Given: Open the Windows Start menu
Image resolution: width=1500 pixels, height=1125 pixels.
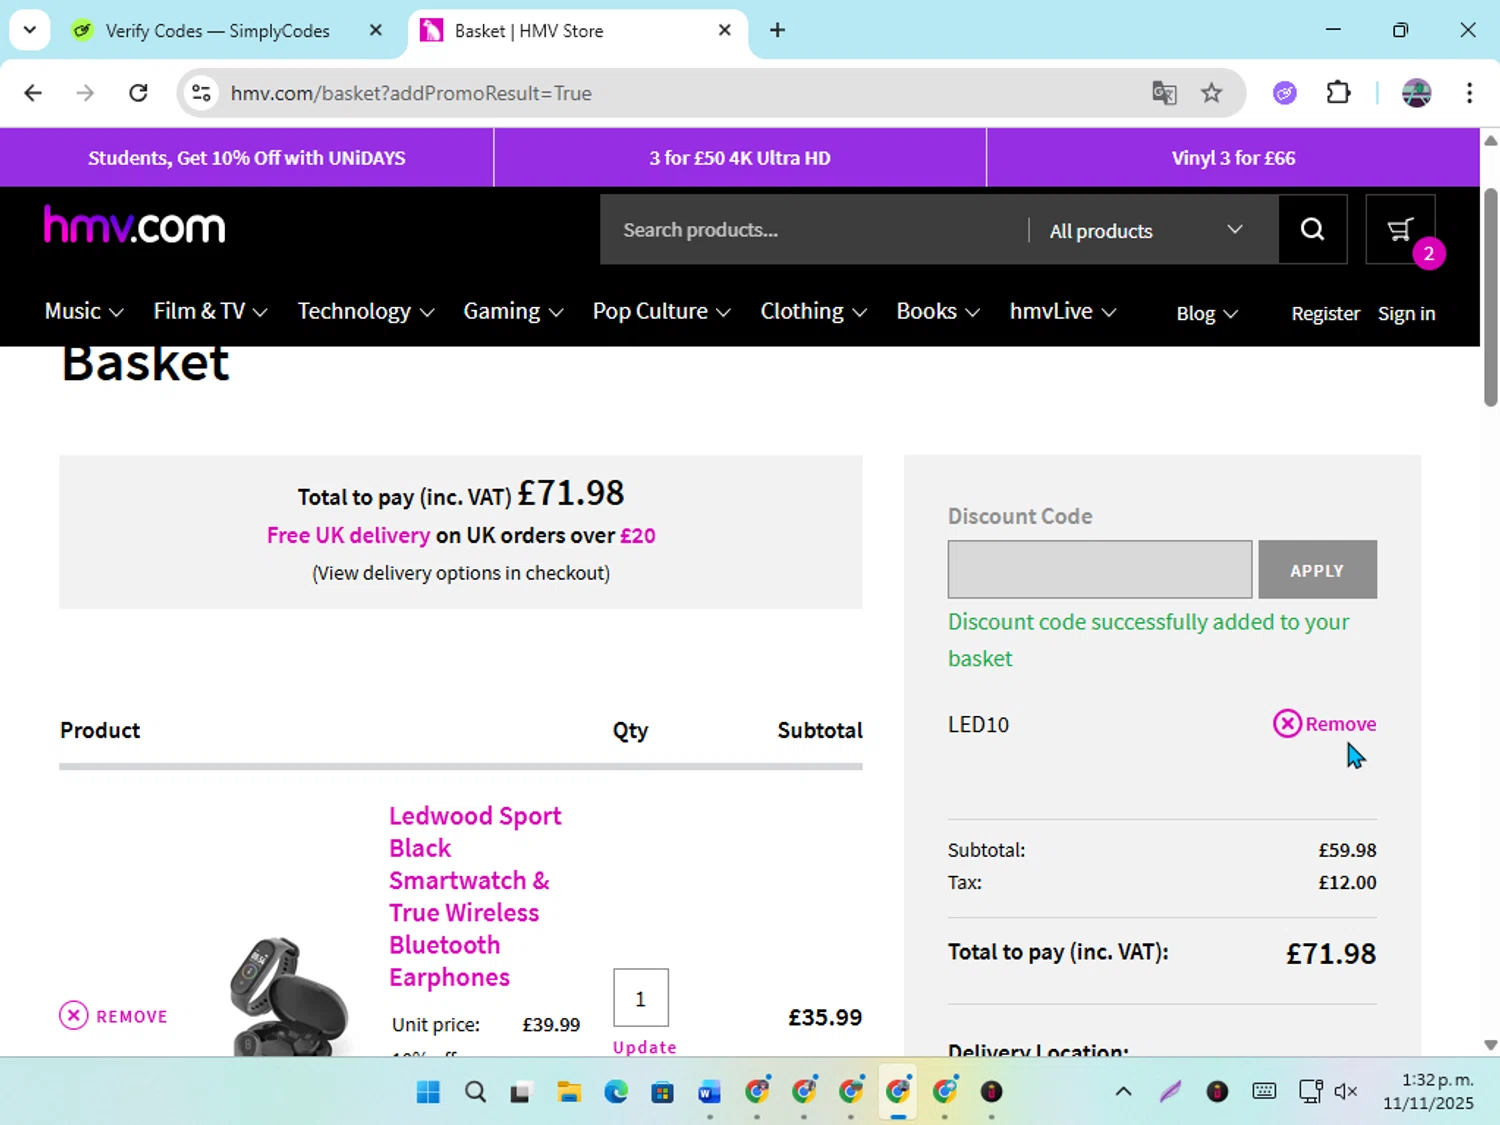Looking at the screenshot, I should pos(428,1091).
